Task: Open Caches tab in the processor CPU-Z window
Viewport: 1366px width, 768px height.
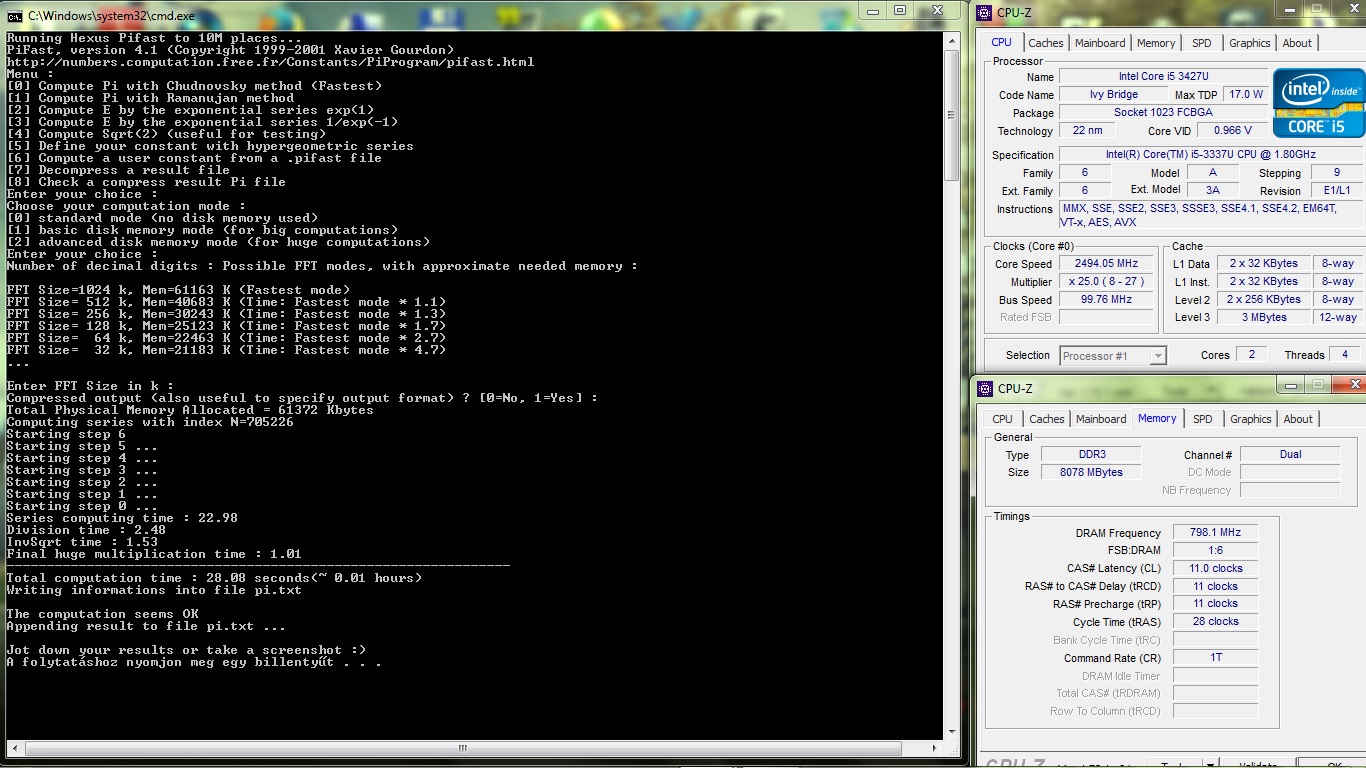Action: click(x=1046, y=43)
